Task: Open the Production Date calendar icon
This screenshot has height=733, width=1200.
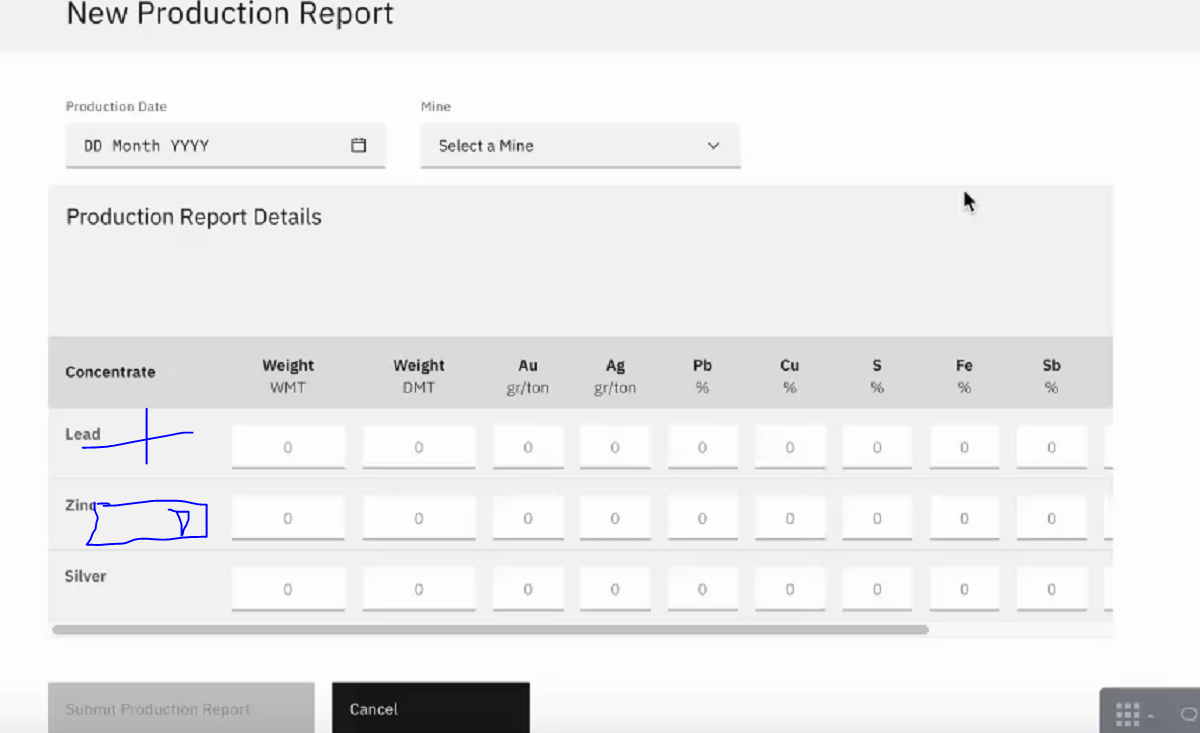Action: (x=358, y=145)
